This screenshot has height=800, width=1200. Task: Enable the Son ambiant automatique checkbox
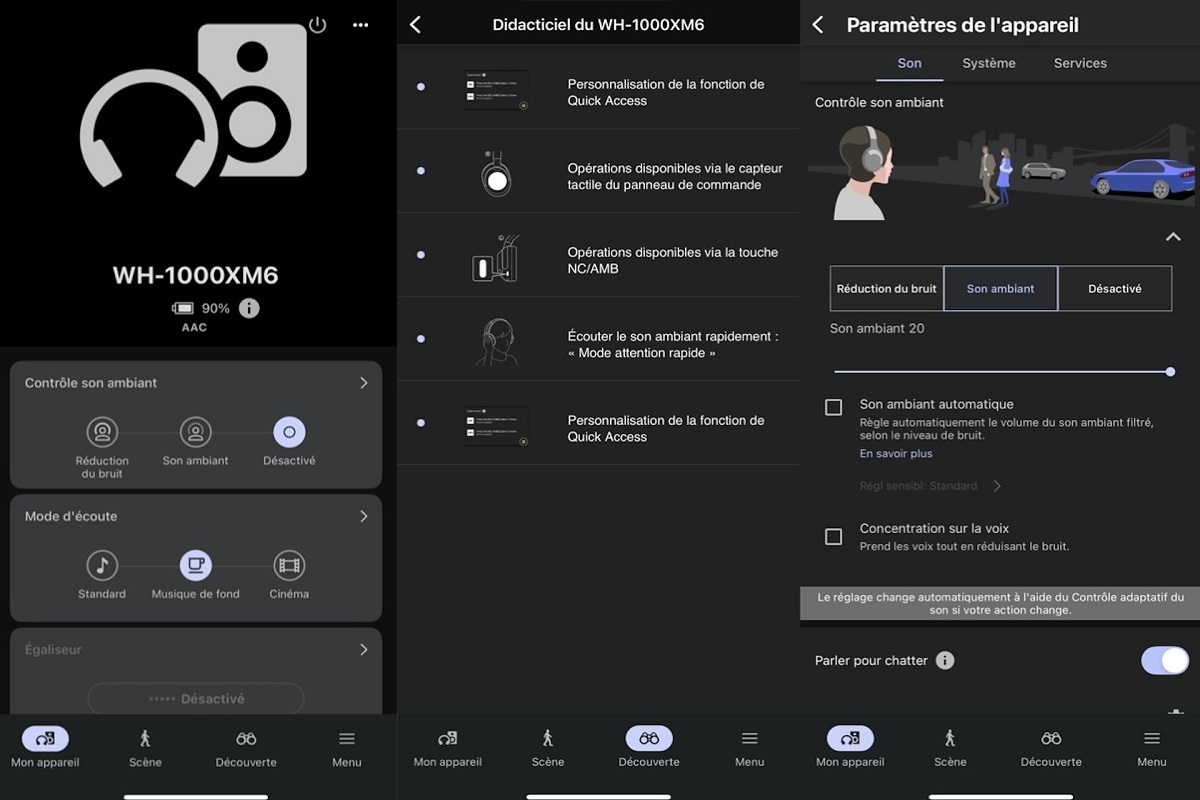(x=834, y=407)
